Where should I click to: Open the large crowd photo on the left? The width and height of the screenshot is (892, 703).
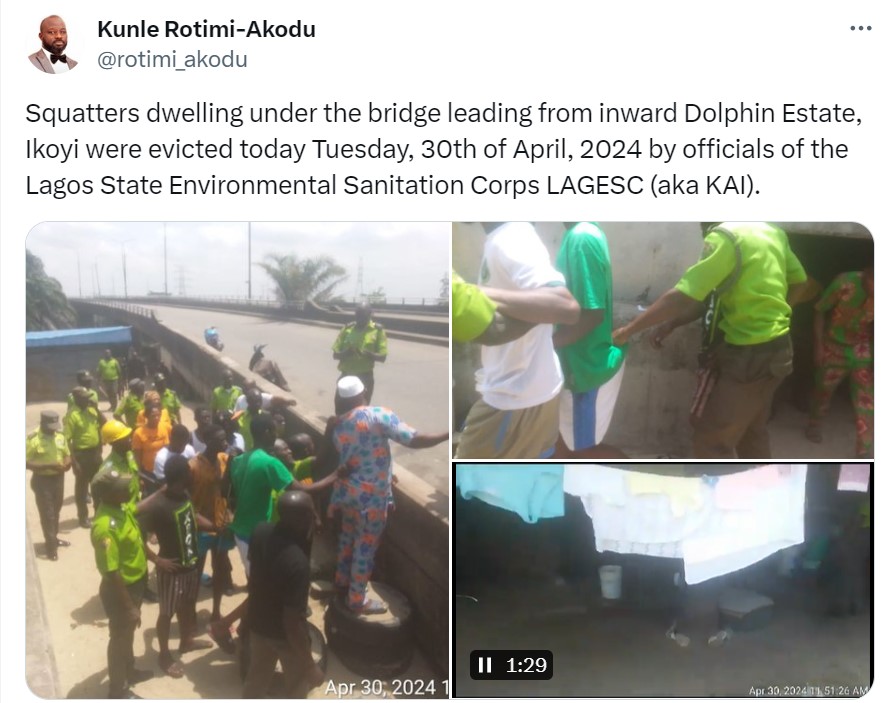(237, 460)
